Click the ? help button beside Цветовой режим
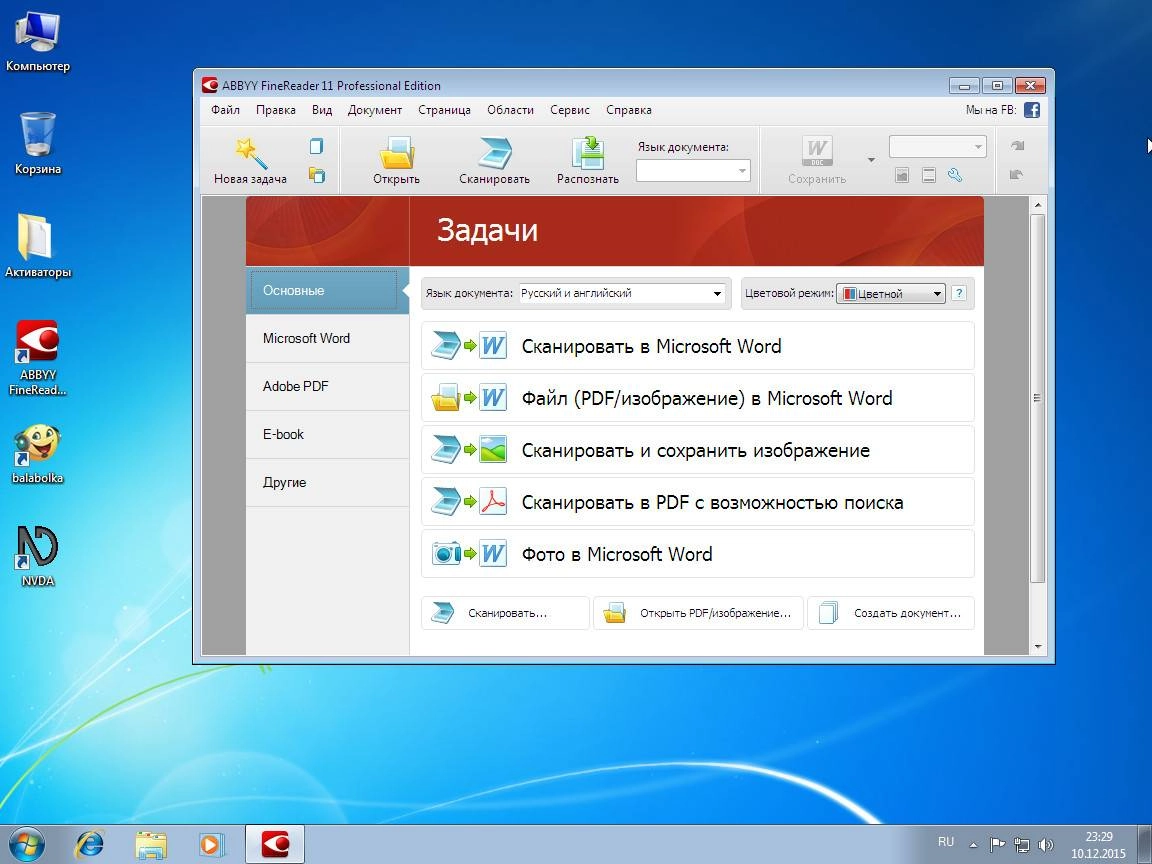Viewport: 1152px width, 864px height. (959, 293)
